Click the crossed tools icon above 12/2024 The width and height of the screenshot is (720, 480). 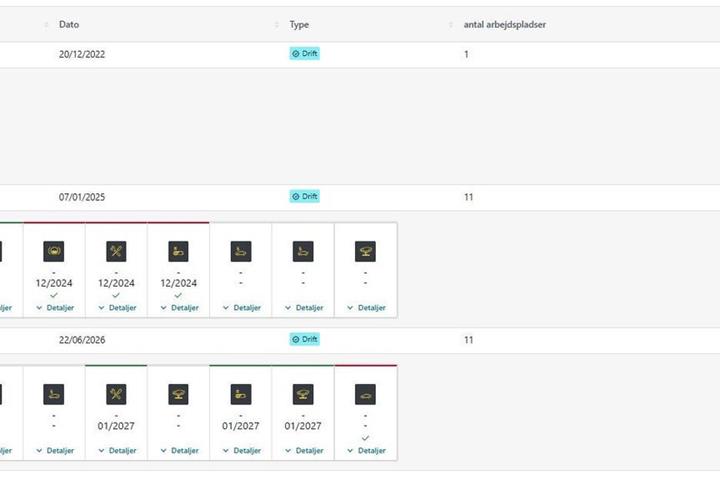point(116,251)
